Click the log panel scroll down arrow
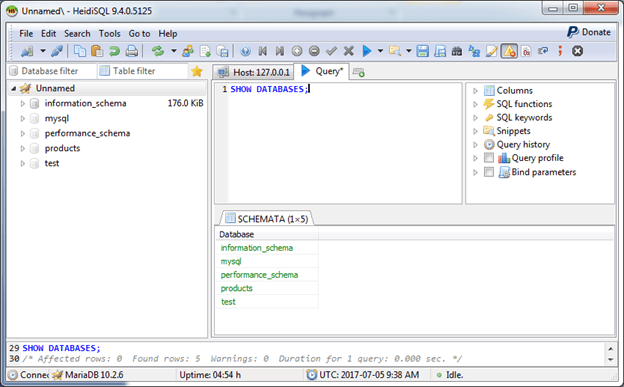This screenshot has height=387, width=624. pos(610,360)
